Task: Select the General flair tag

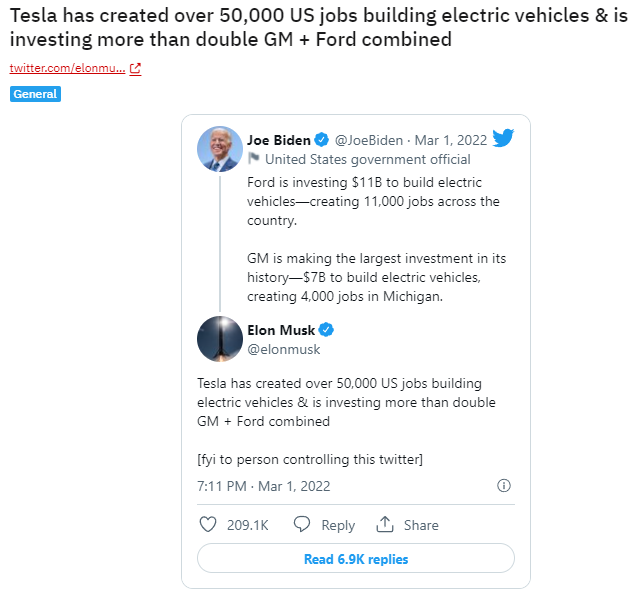Action: tap(35, 94)
